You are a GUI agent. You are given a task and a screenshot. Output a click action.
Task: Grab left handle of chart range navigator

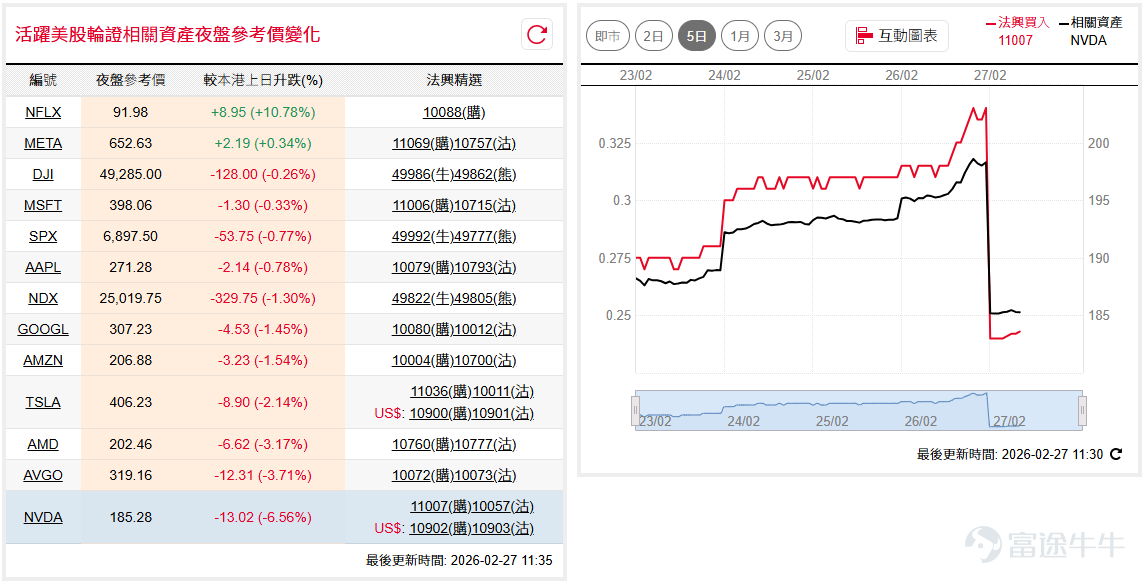point(635,410)
